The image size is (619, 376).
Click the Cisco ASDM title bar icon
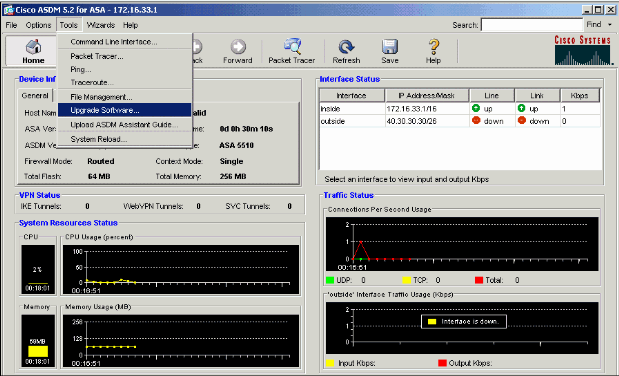click(x=8, y=9)
